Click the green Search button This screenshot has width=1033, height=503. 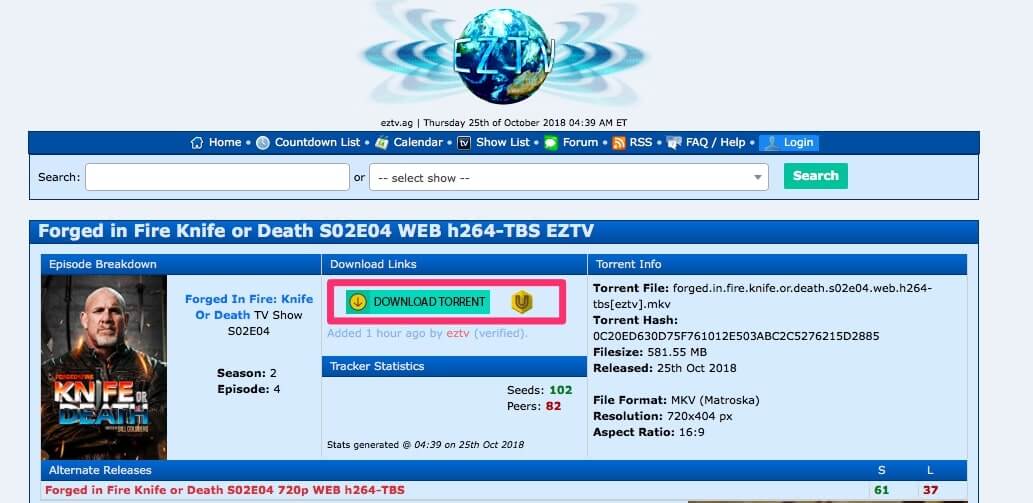816,176
